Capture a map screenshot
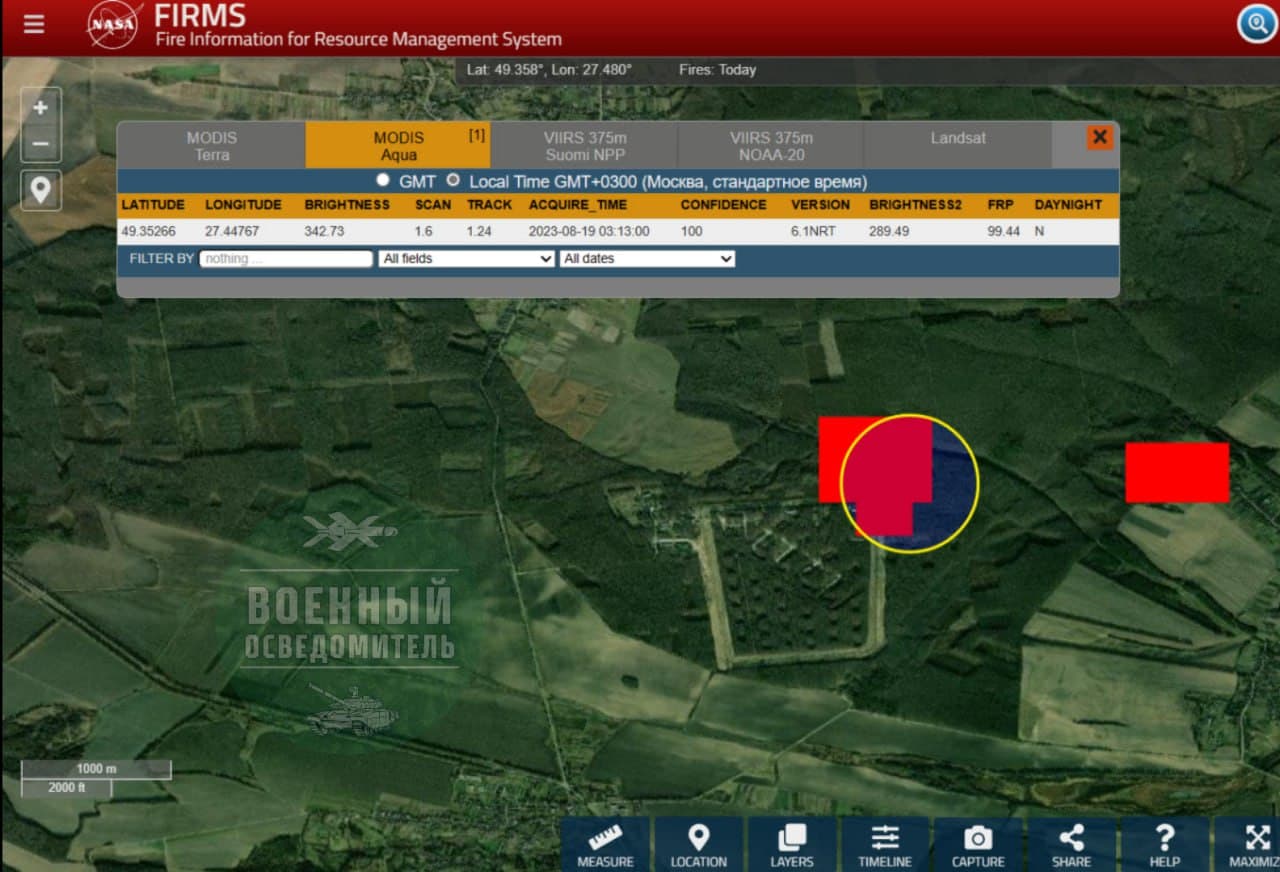The width and height of the screenshot is (1280, 872). [977, 845]
